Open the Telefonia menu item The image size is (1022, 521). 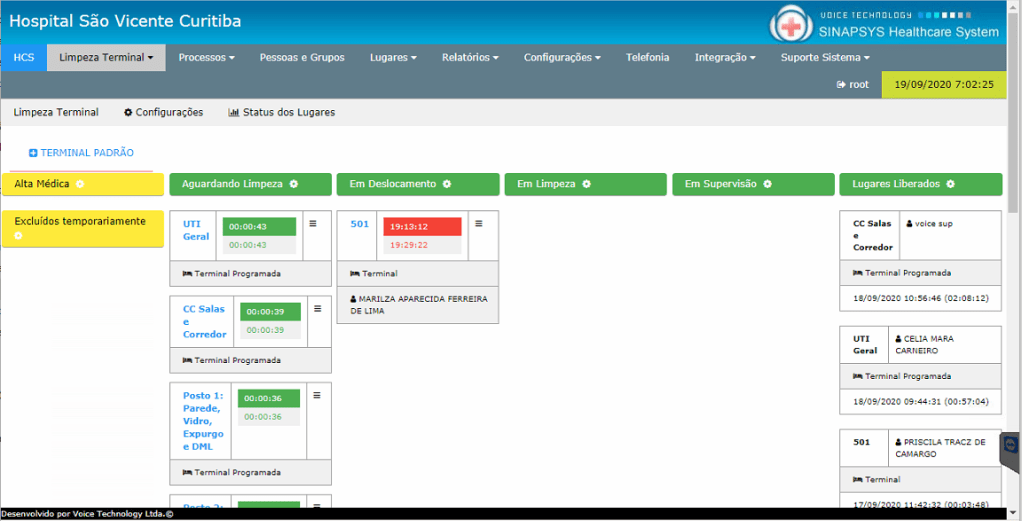[647, 58]
